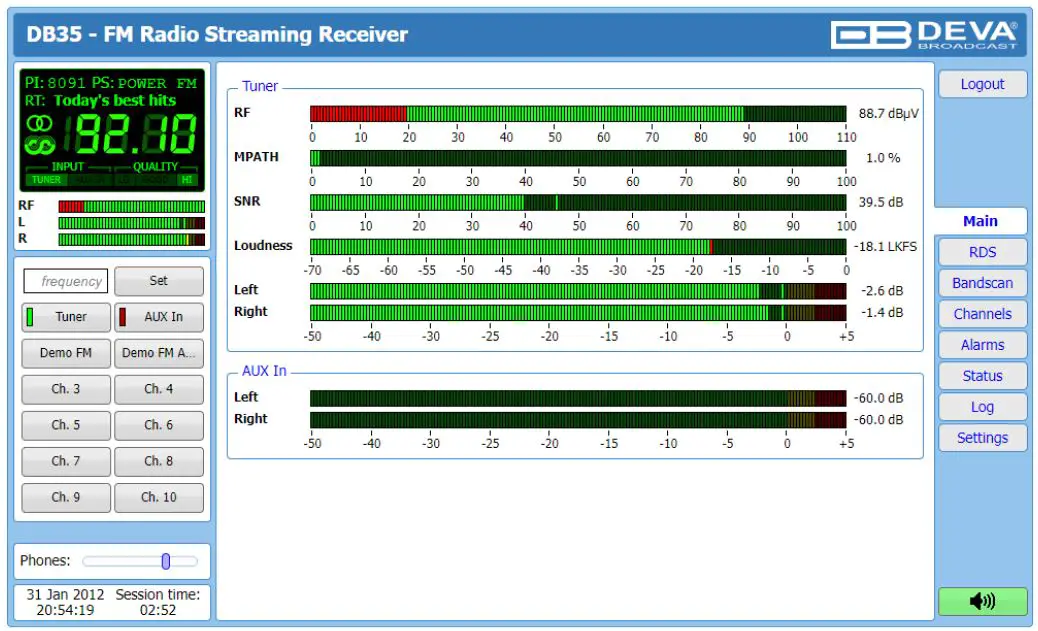The height and width of the screenshot is (631, 1038).
Task: Click the small RF mini meter in left panel
Action: [131, 207]
